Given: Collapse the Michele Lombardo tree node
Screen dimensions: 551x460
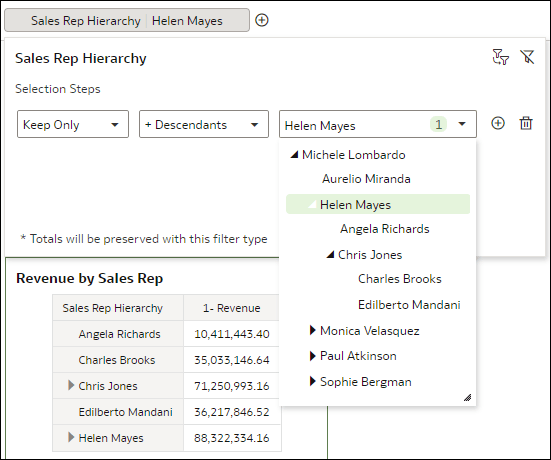Looking at the screenshot, I should point(294,155).
